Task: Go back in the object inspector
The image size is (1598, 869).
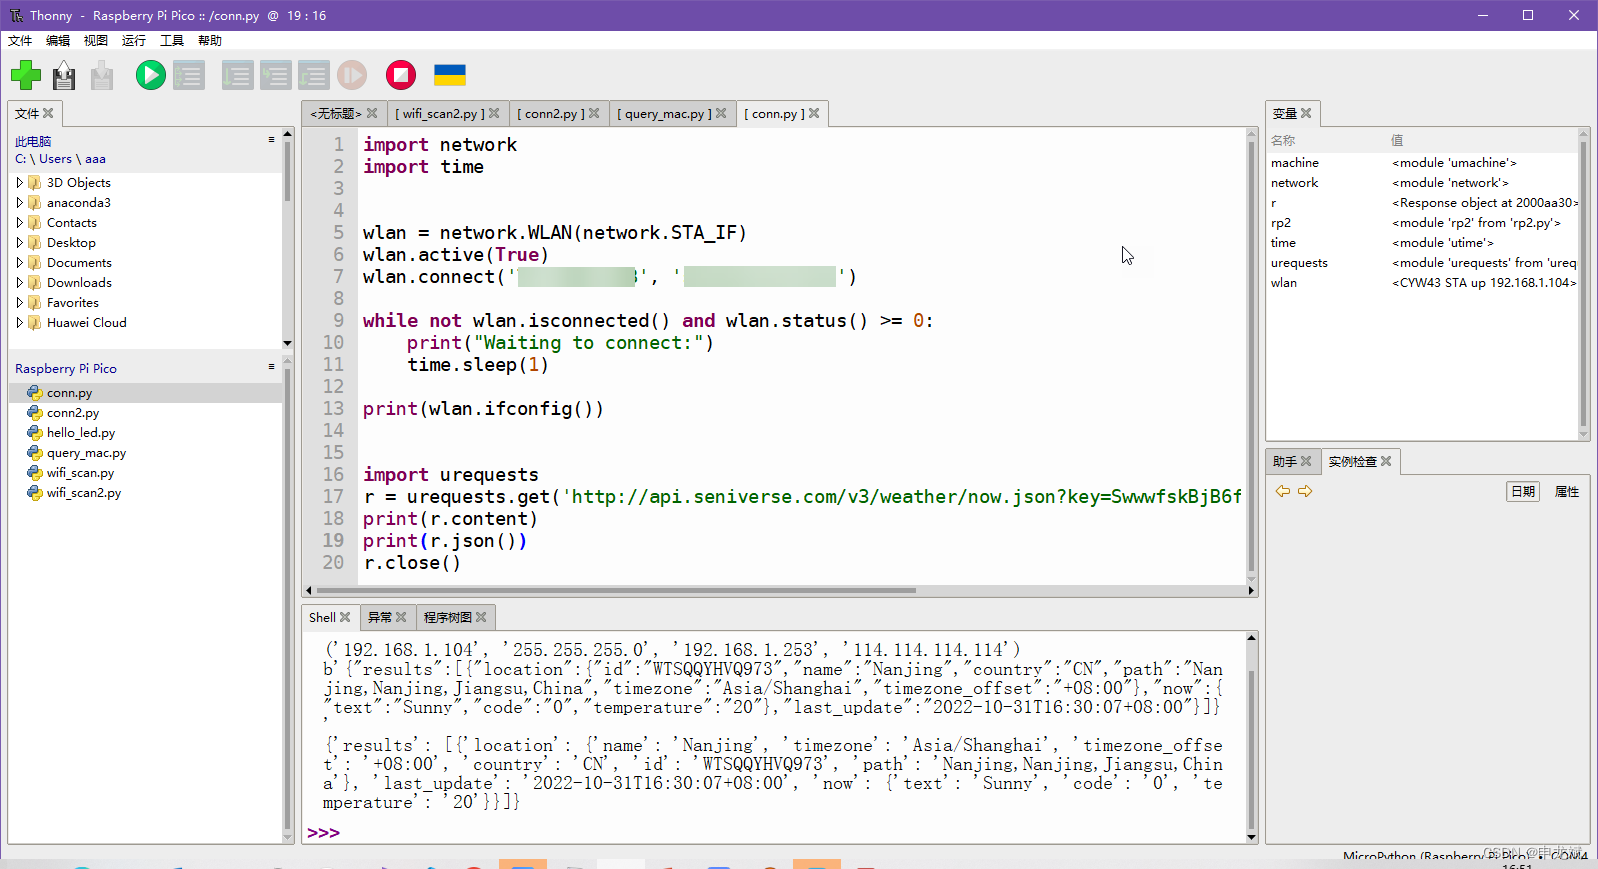Action: [x=1283, y=491]
